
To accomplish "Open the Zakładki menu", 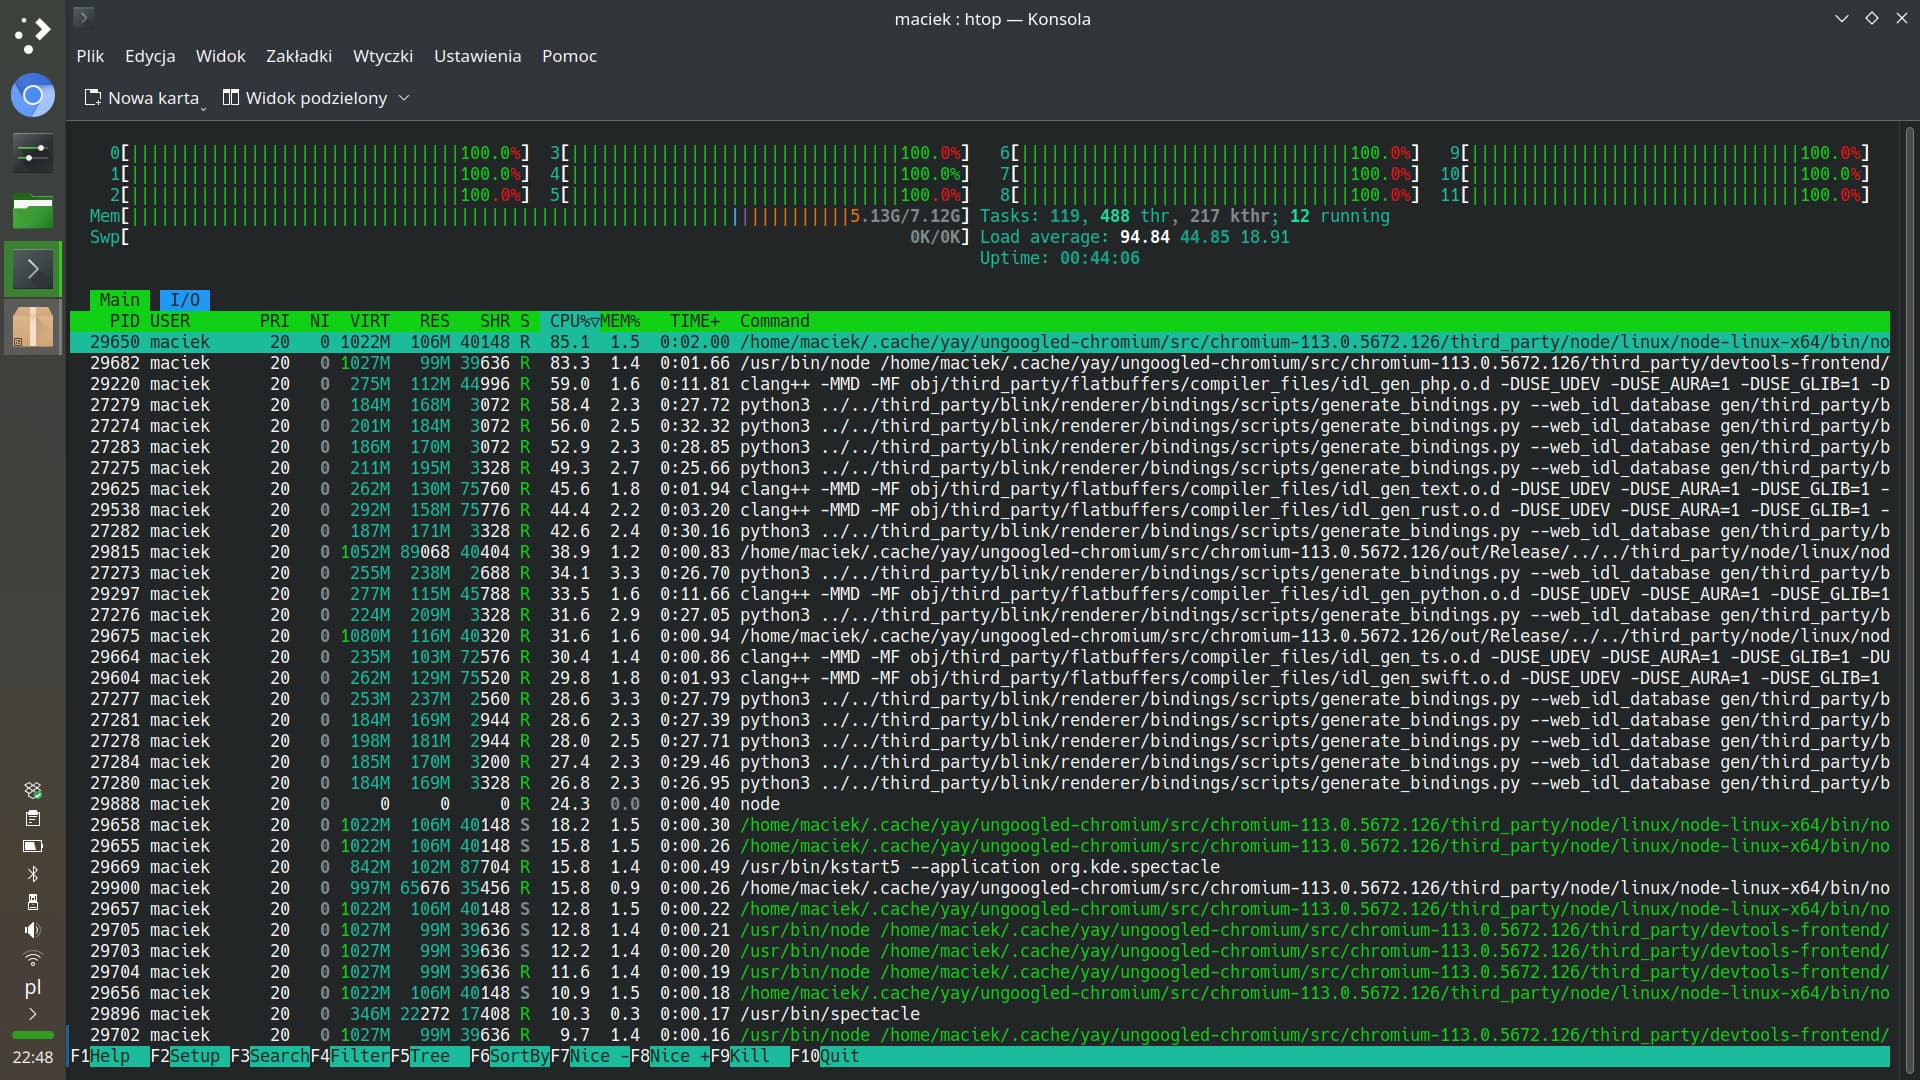I will (299, 56).
